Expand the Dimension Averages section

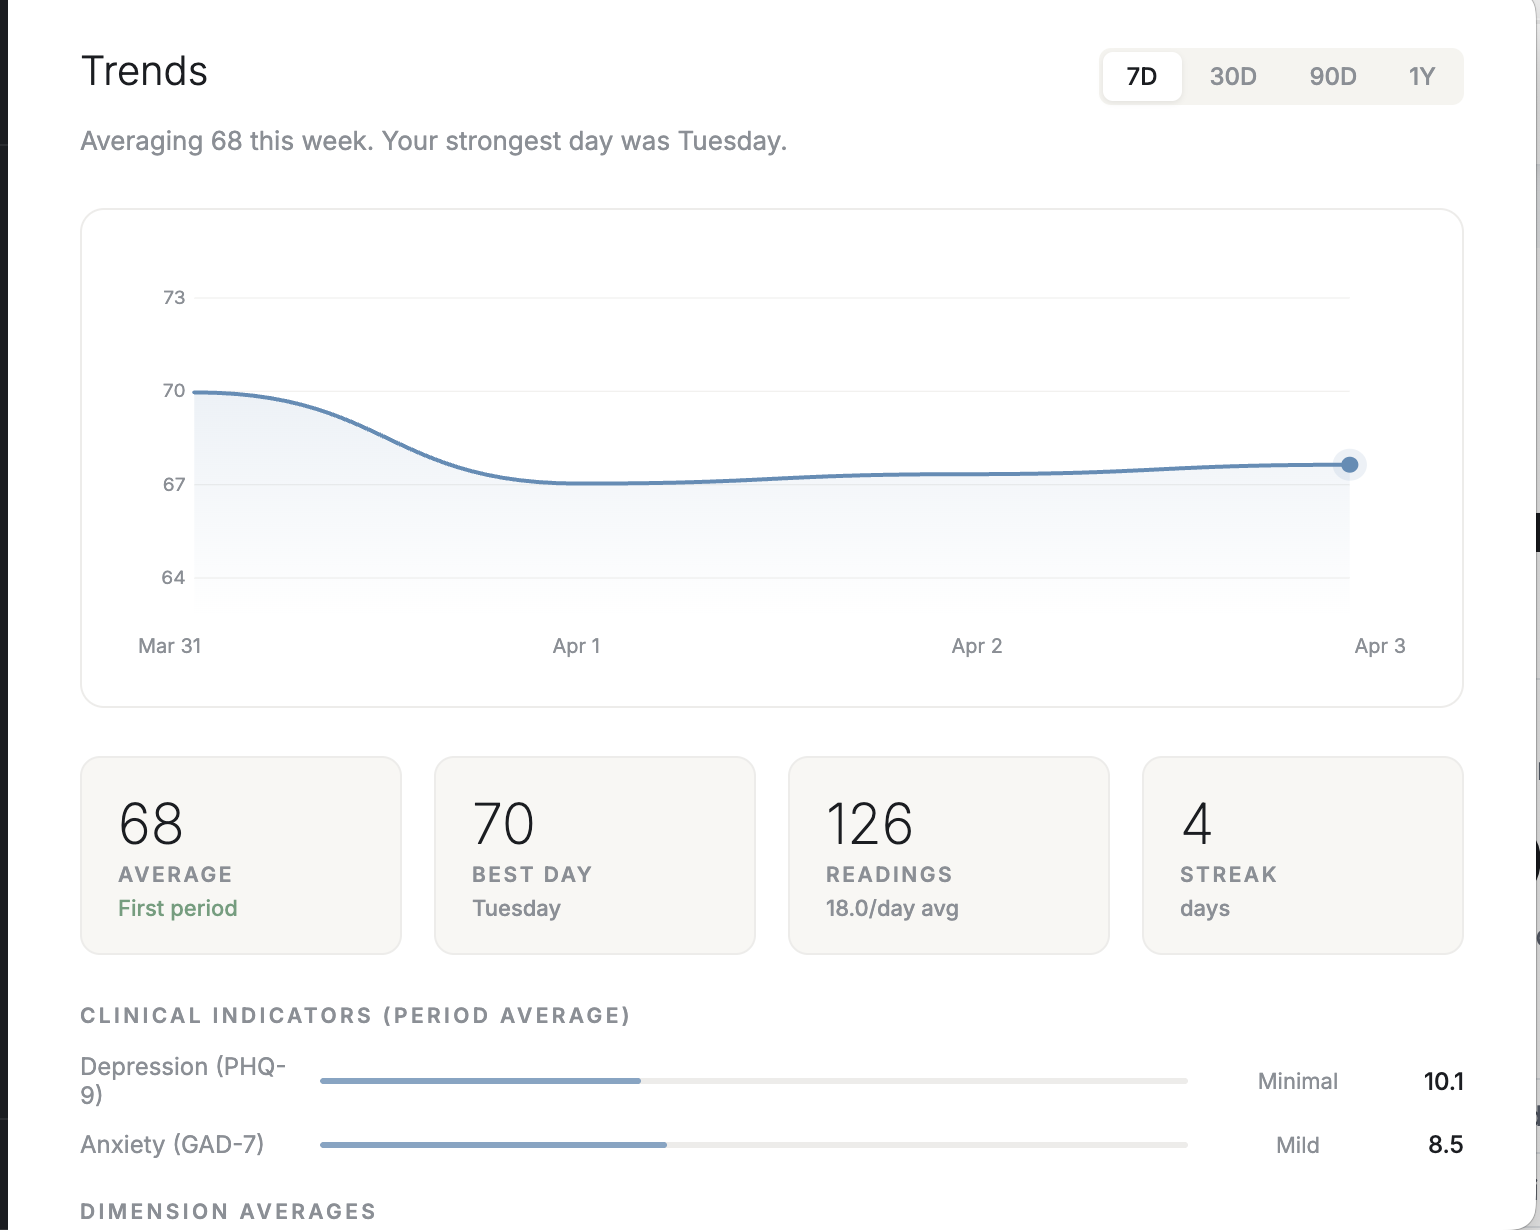(228, 1210)
